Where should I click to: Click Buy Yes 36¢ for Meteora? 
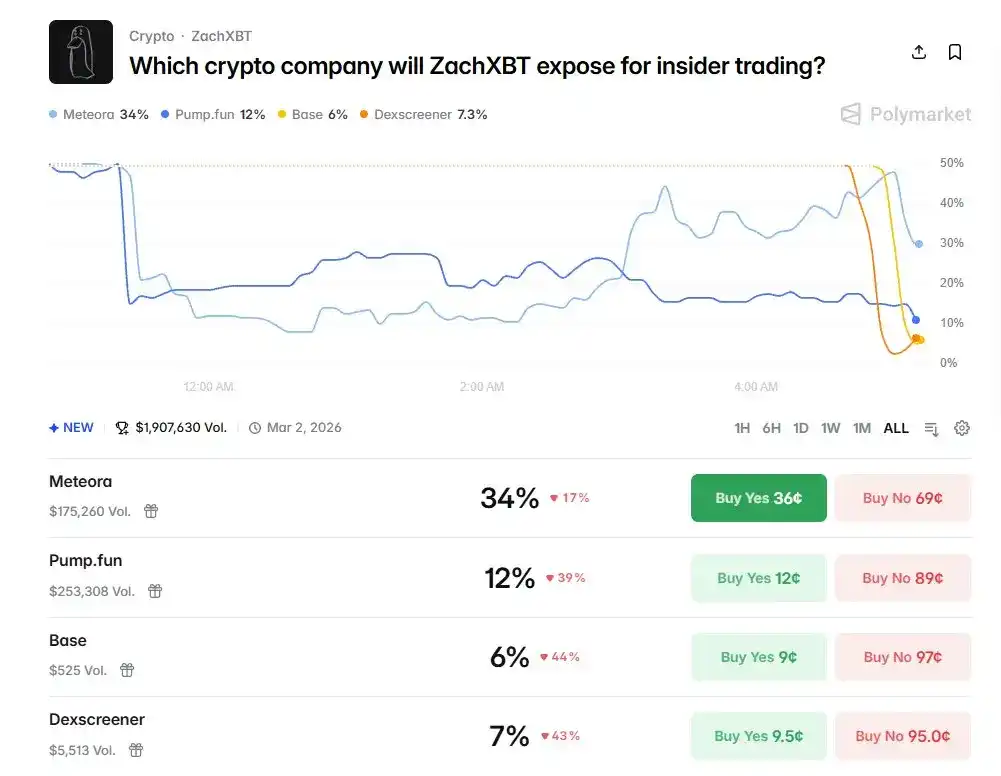(x=758, y=497)
